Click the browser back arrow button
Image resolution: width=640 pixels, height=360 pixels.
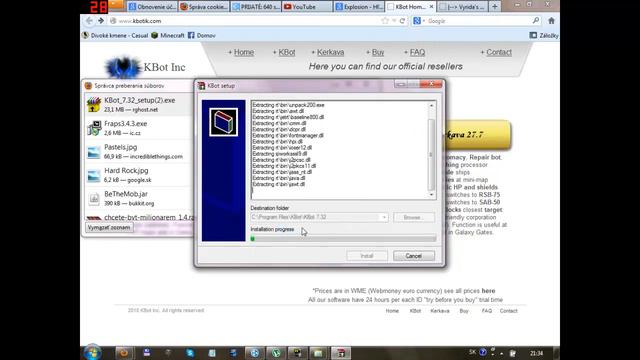tap(89, 21)
